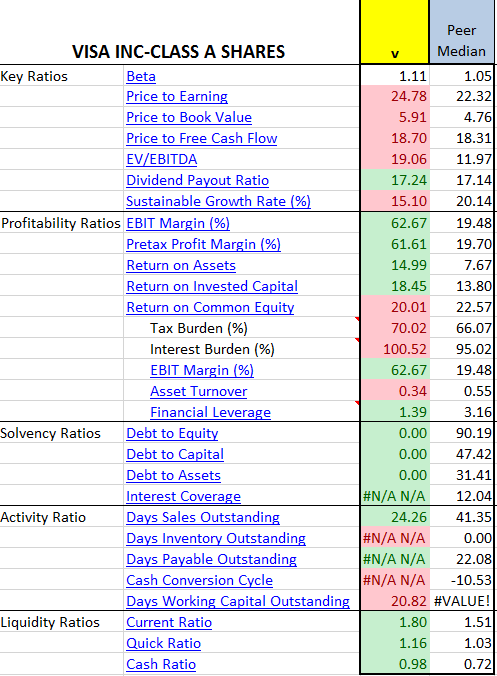Click the Price to Earning link
The height and width of the screenshot is (676, 497).
[177, 97]
